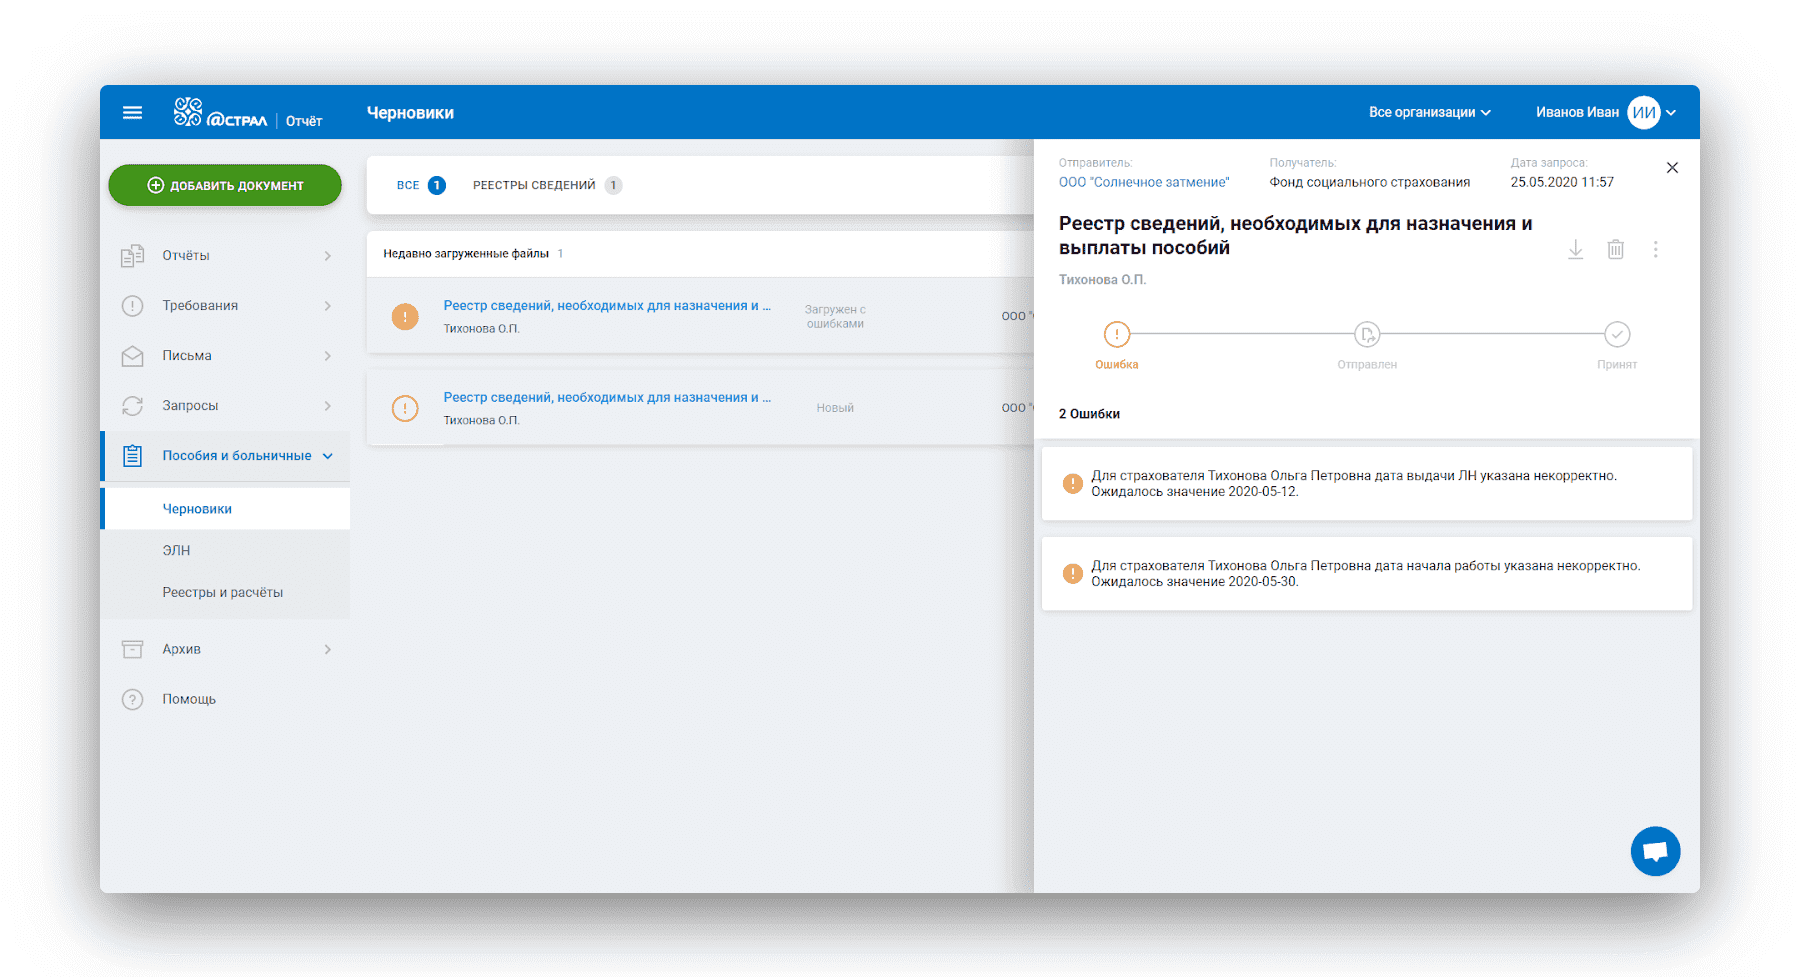This screenshot has height=977, width=1800.
Task: Open the Реестр сведений link with Новый status
Action: point(607,398)
